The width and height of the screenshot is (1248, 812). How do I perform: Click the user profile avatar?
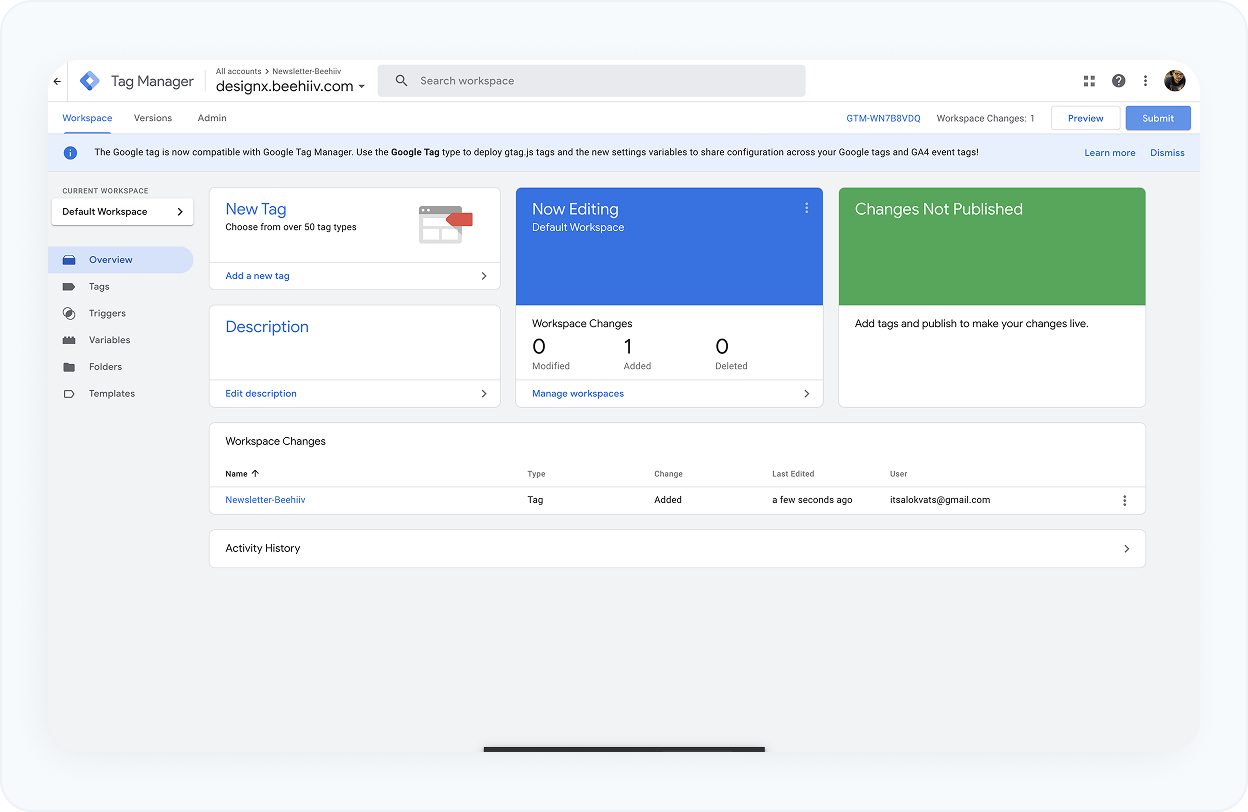click(x=1175, y=81)
